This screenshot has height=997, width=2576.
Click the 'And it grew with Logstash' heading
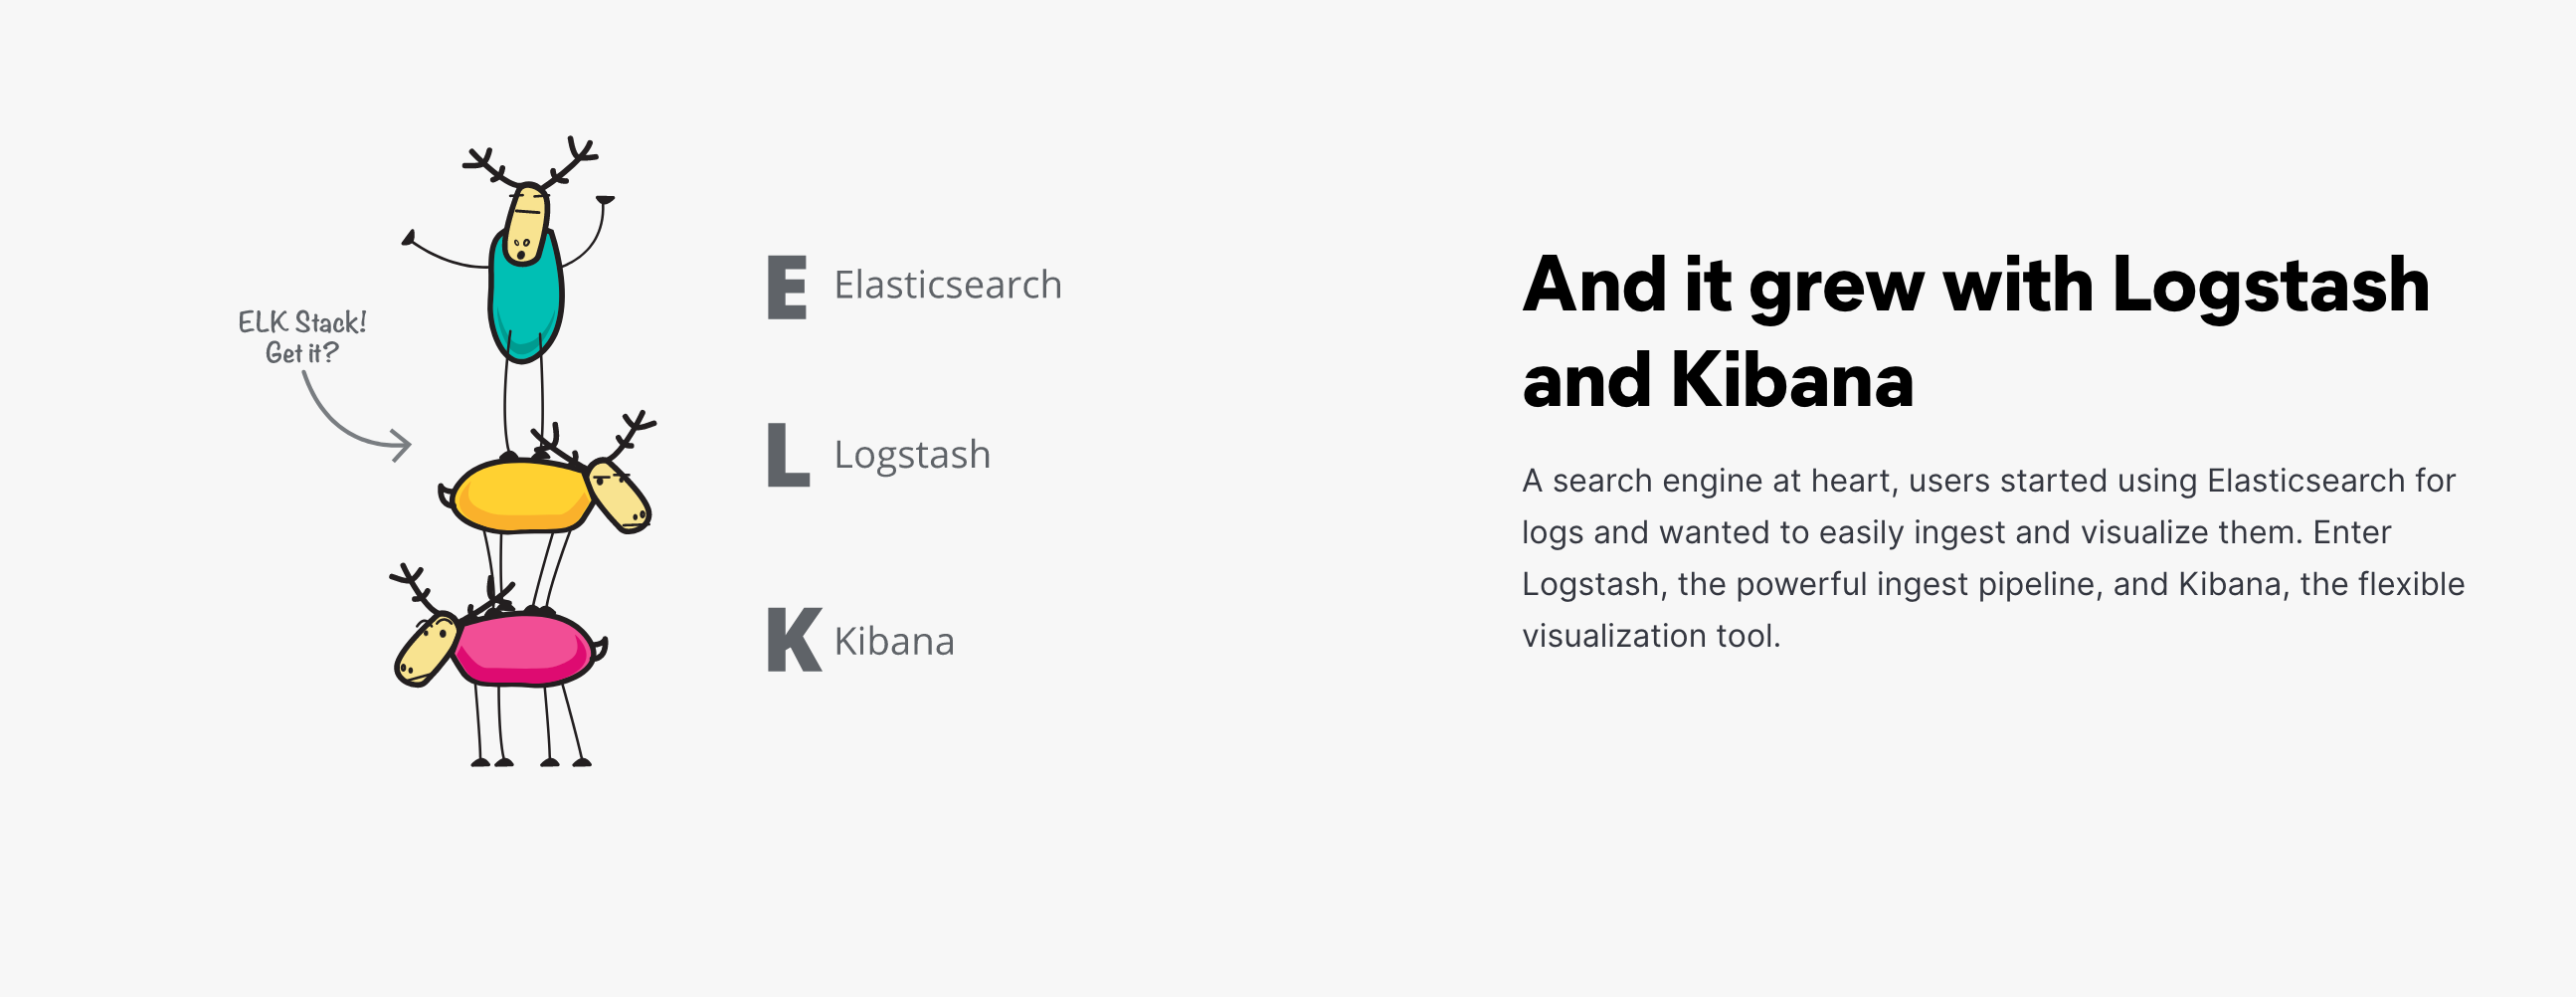[x=1975, y=285]
